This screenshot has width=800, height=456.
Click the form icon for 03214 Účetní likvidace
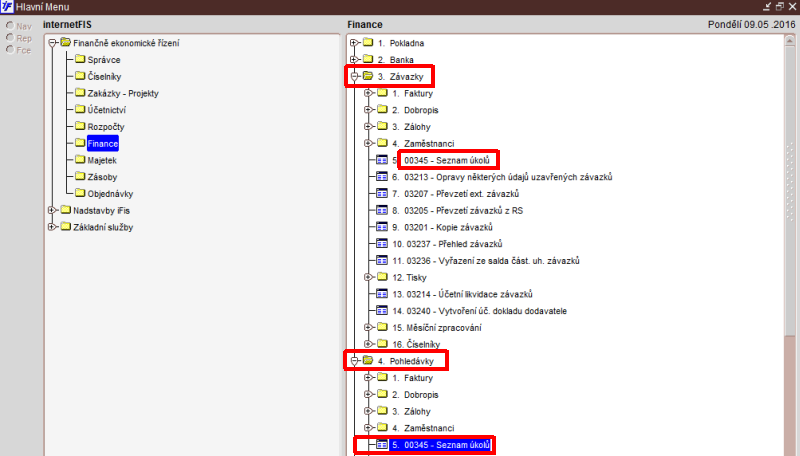(x=382, y=294)
